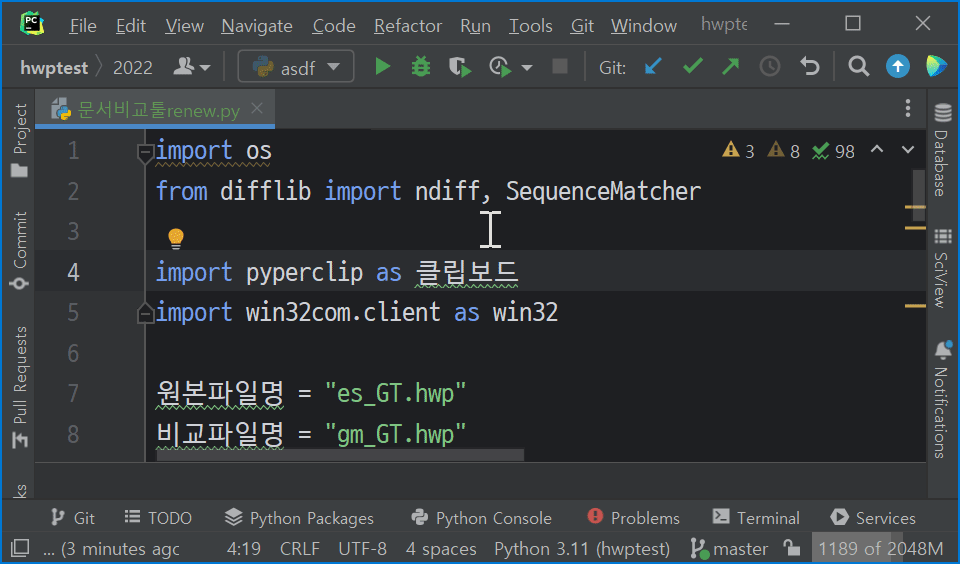Push commits with Git green arrow
The width and height of the screenshot is (960, 564).
[x=730, y=66]
